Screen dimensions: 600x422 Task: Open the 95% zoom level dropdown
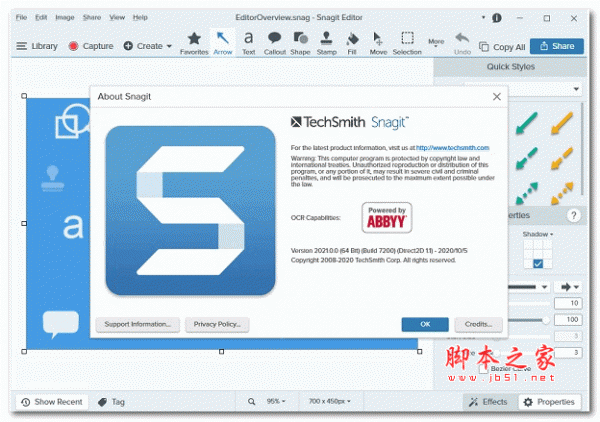click(276, 401)
